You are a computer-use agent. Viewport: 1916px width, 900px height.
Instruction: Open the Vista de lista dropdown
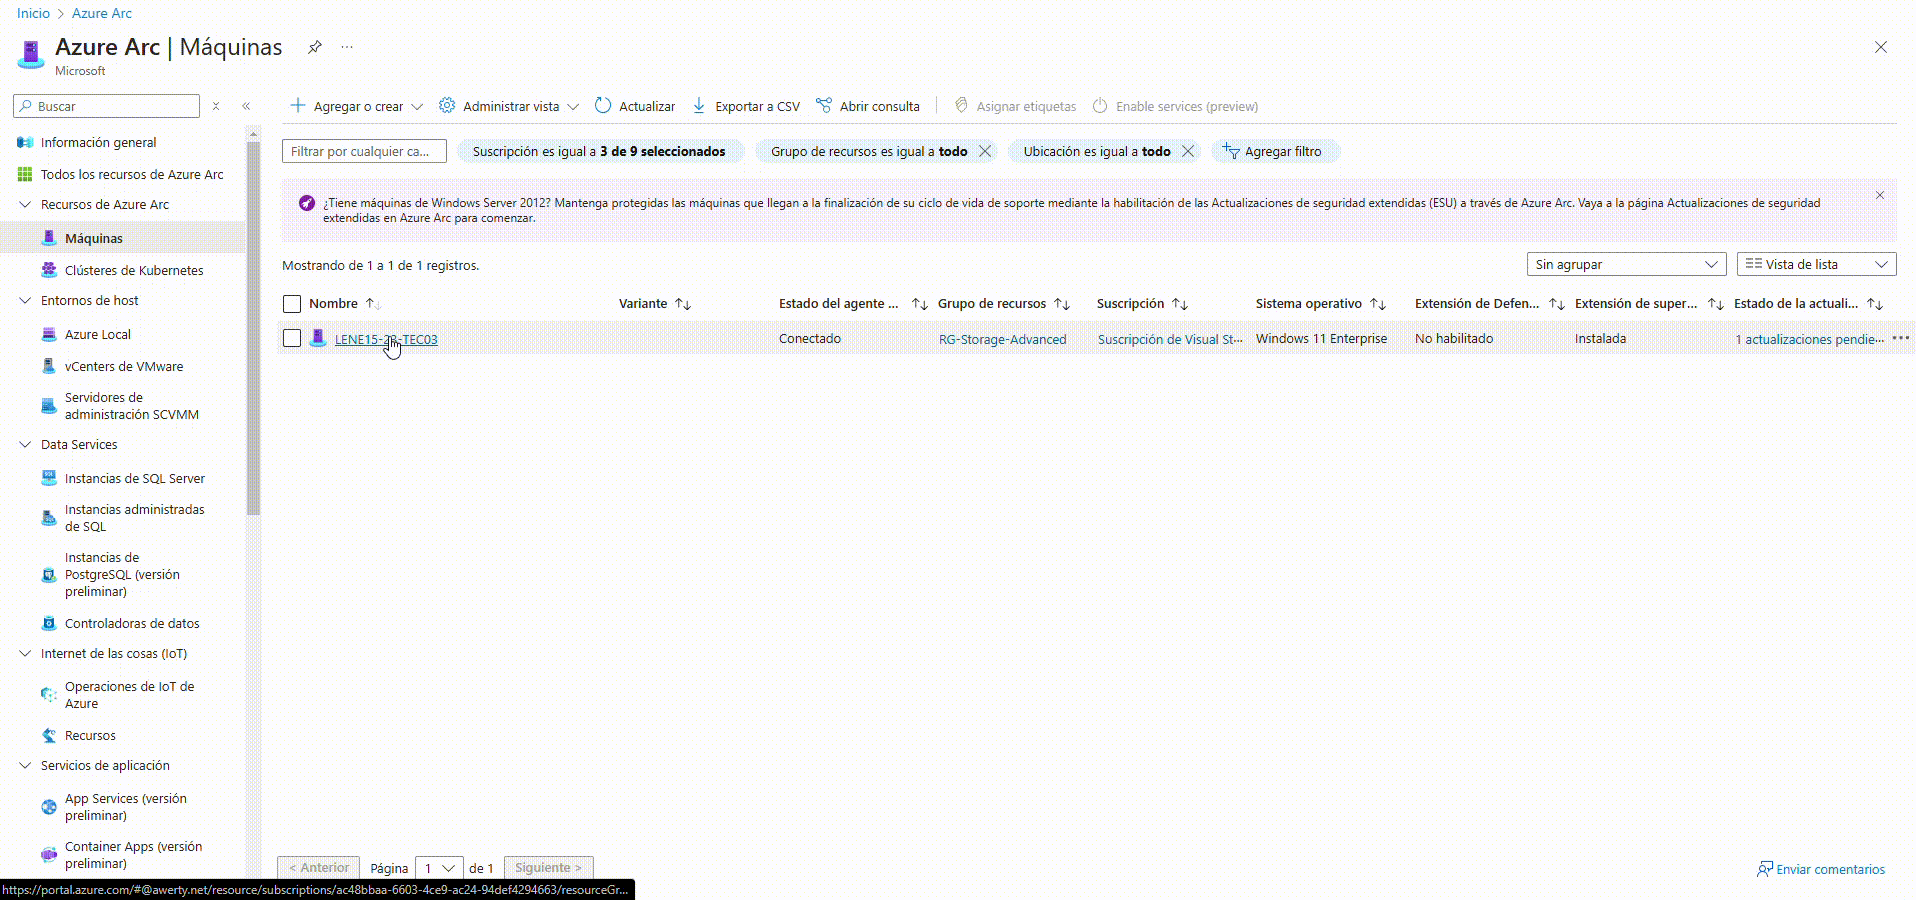(1816, 264)
